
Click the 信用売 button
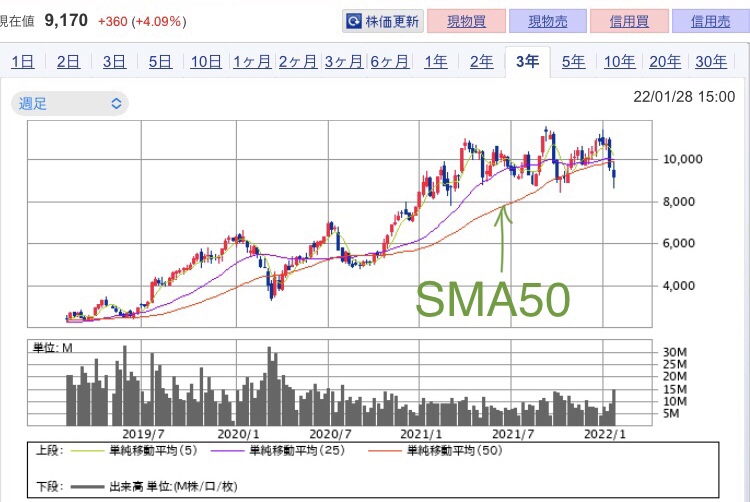click(x=711, y=22)
